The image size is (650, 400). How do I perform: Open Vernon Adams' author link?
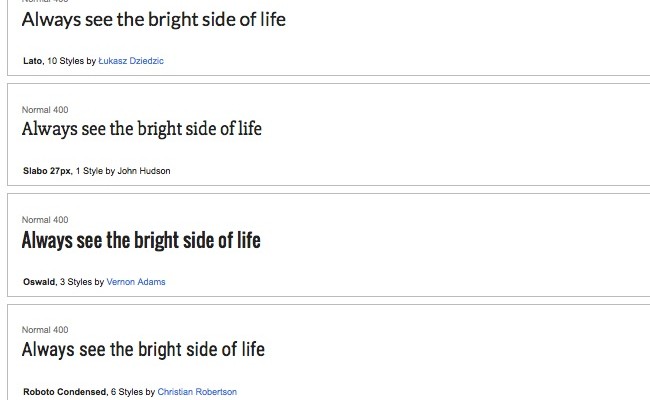(136, 282)
